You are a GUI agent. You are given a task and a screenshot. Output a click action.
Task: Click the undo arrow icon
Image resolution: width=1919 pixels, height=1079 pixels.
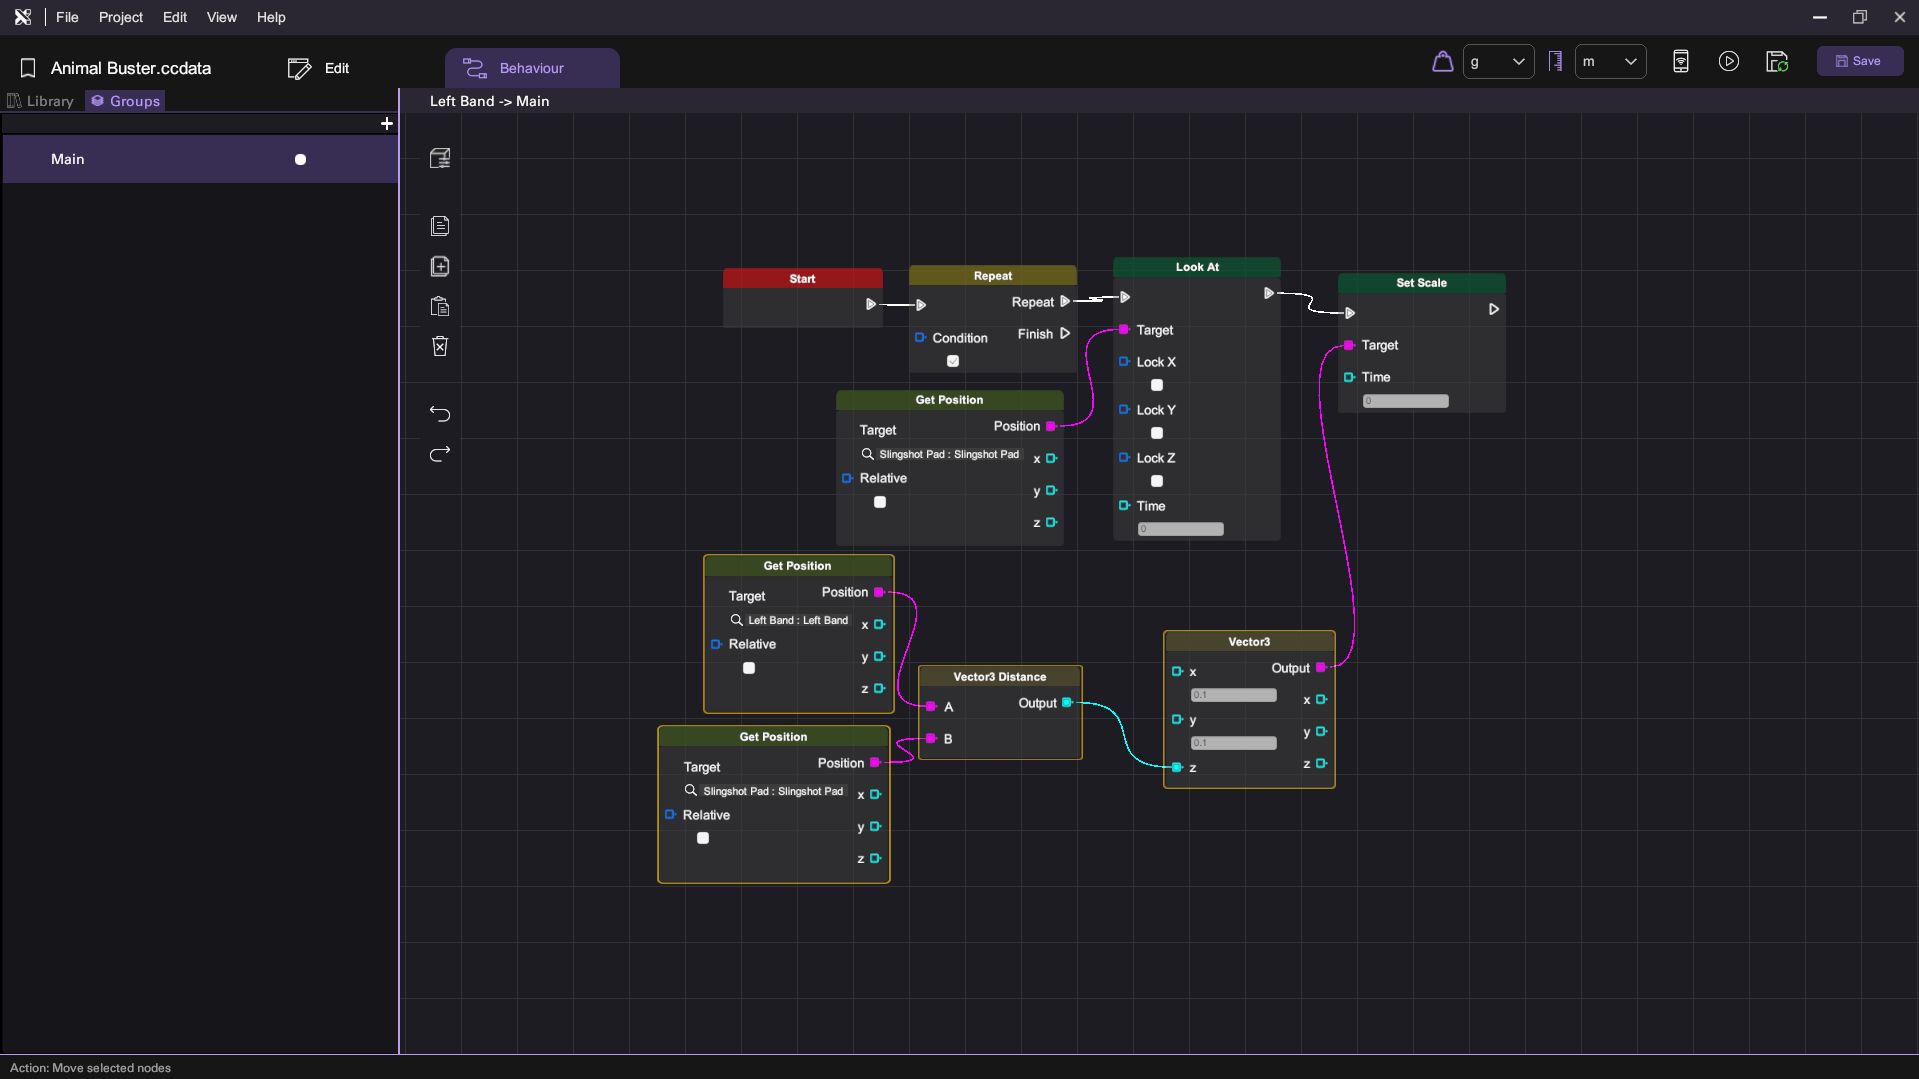click(x=440, y=414)
